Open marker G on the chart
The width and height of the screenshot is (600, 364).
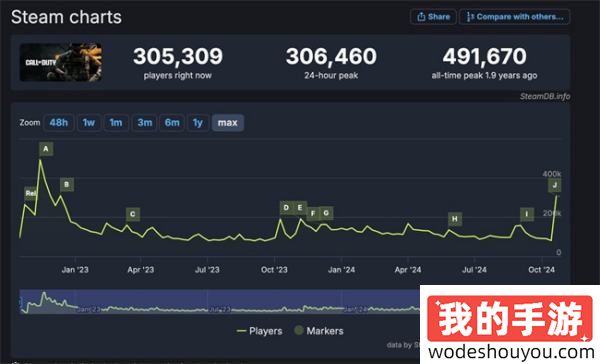coord(326,213)
